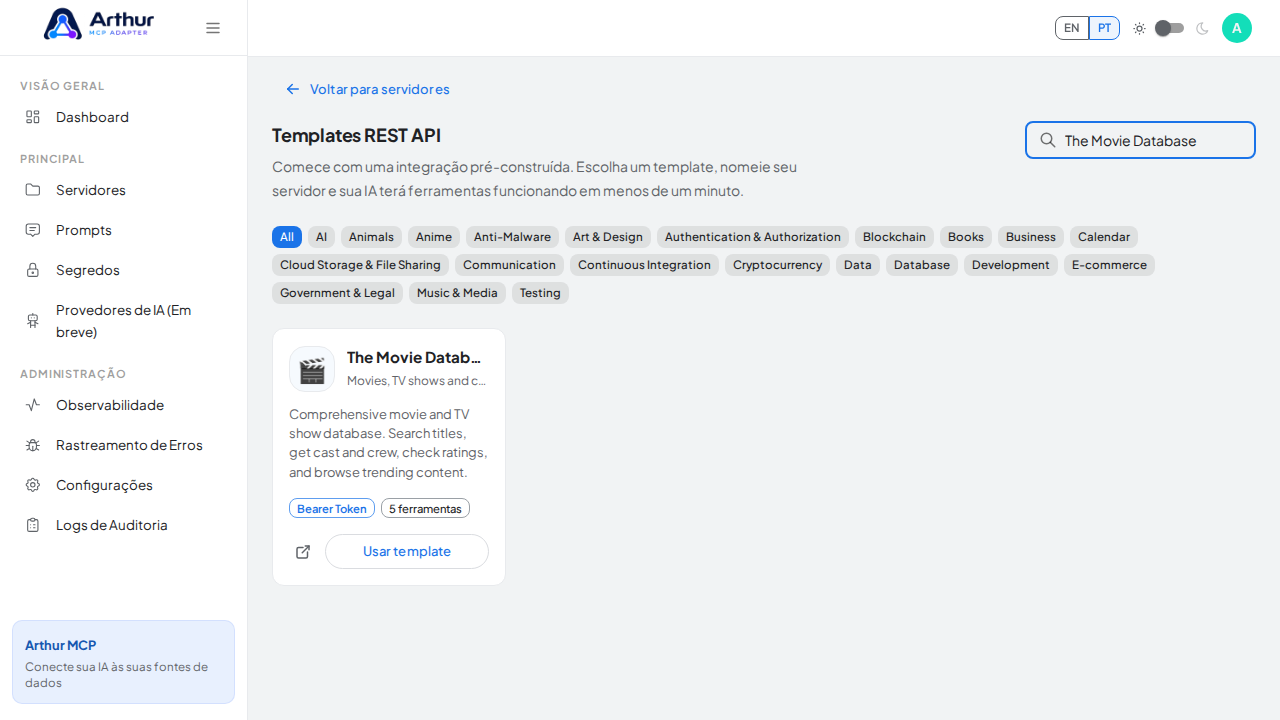Screen dimensions: 1280x720
Task: Click the Arthur MCP Adapter logo
Action: [x=99, y=24]
